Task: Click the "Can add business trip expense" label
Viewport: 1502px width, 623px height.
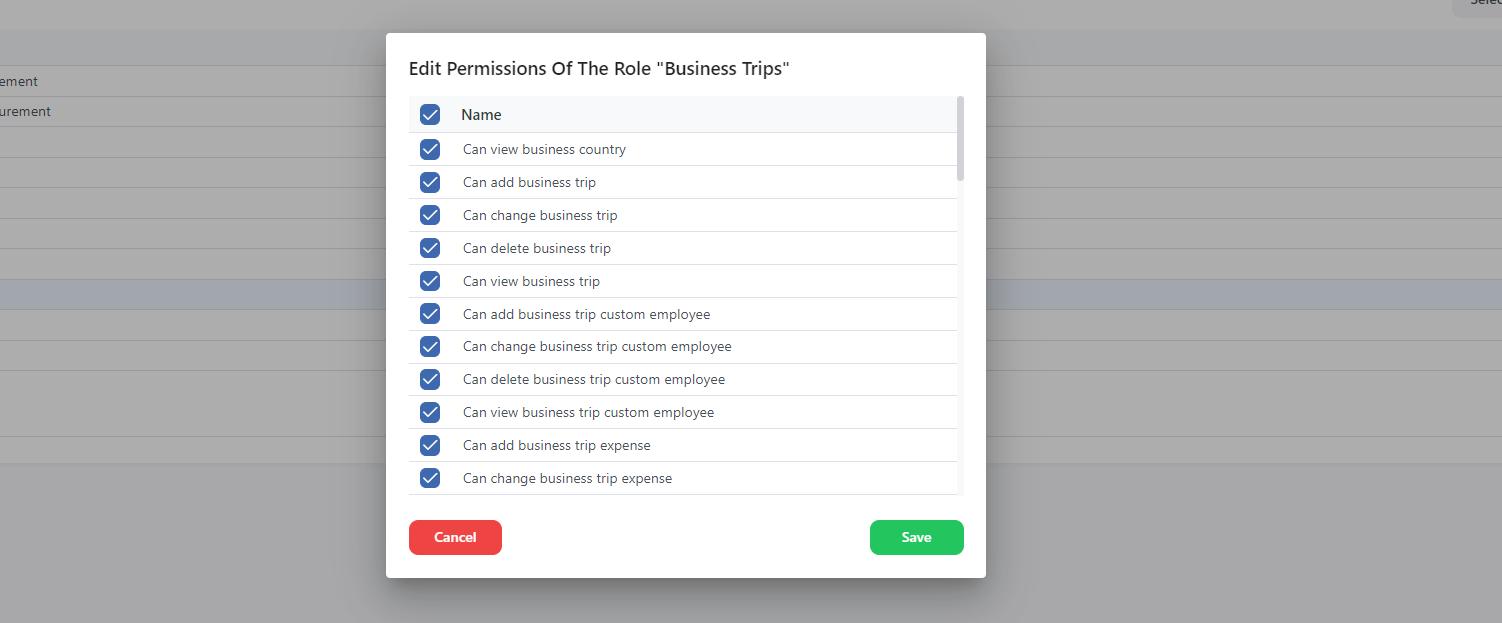Action: (x=556, y=445)
